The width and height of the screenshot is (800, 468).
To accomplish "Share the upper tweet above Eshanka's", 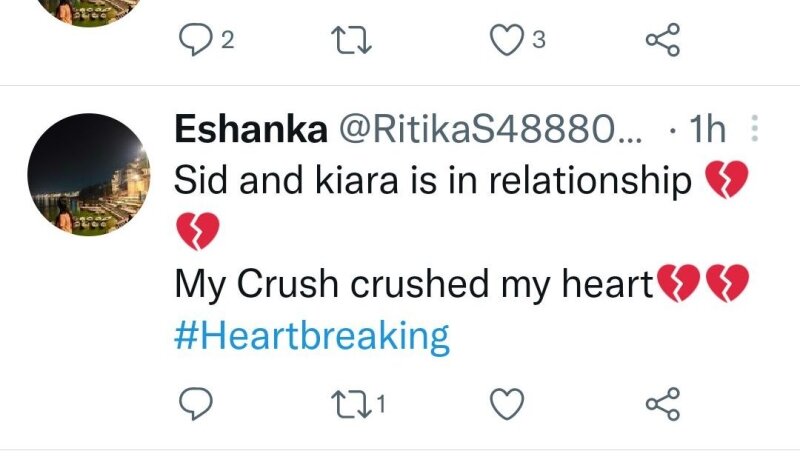I will tap(662, 40).
